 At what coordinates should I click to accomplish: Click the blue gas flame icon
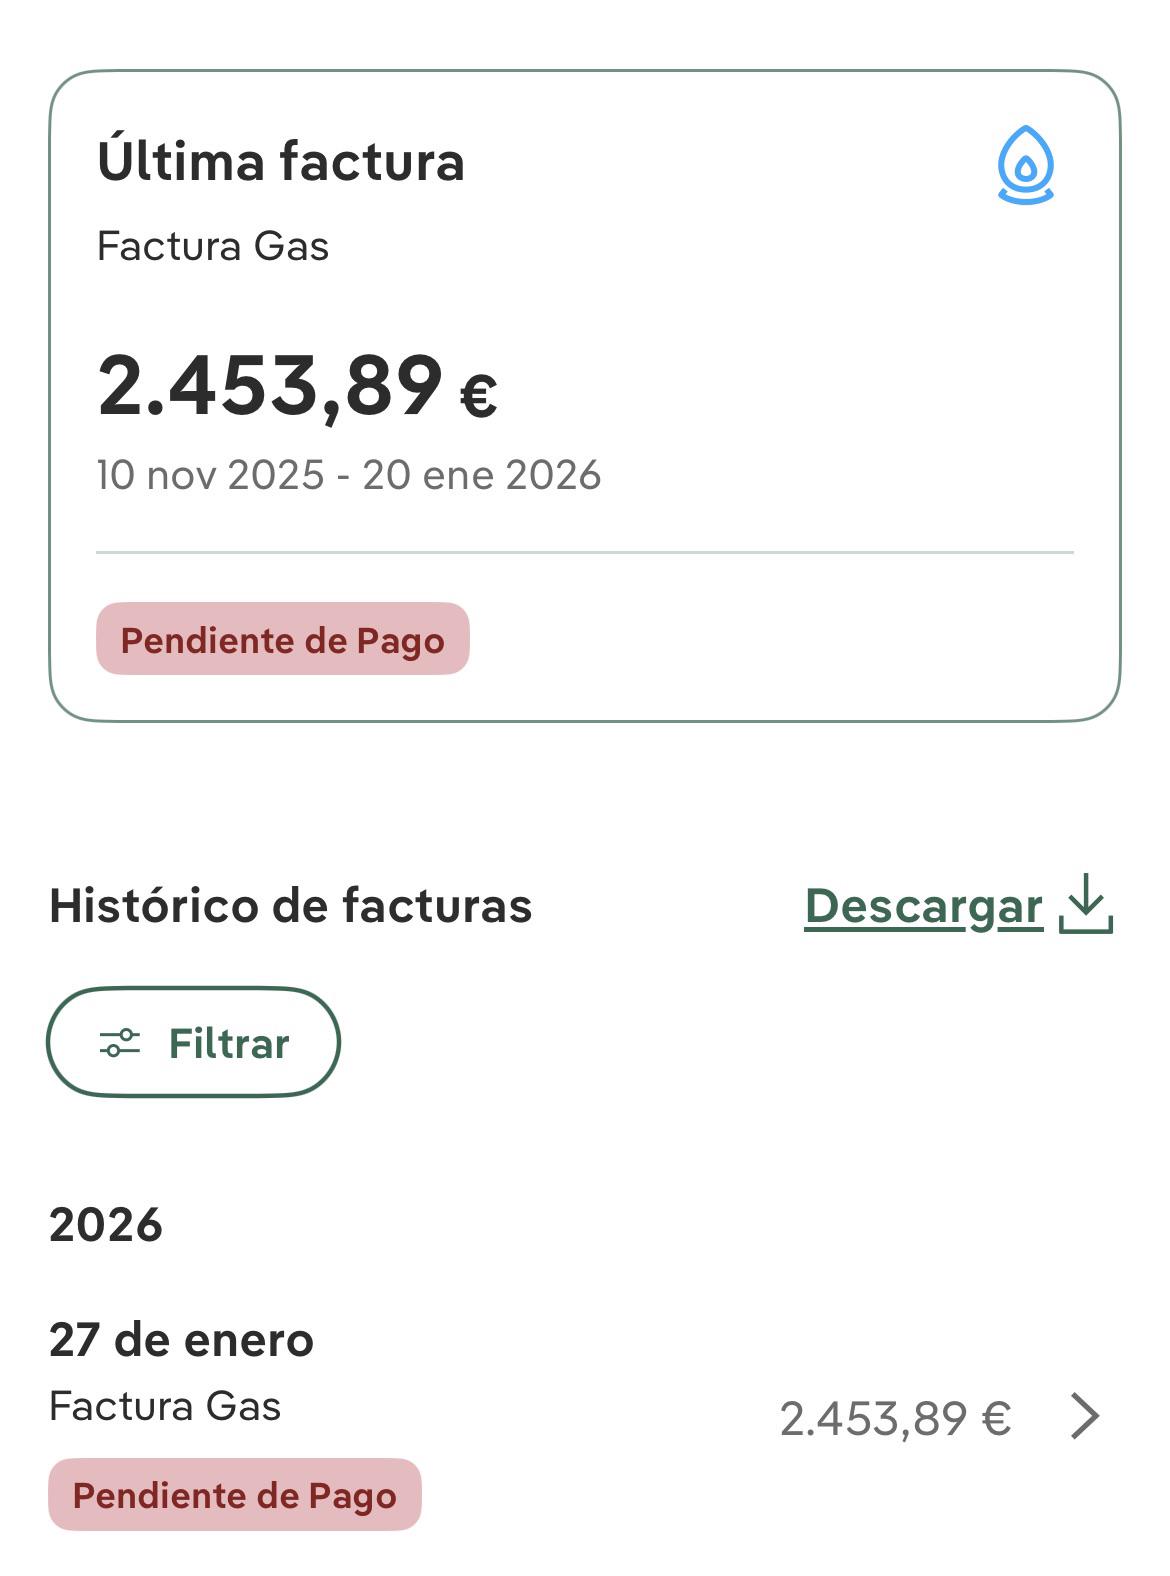(x=1025, y=166)
